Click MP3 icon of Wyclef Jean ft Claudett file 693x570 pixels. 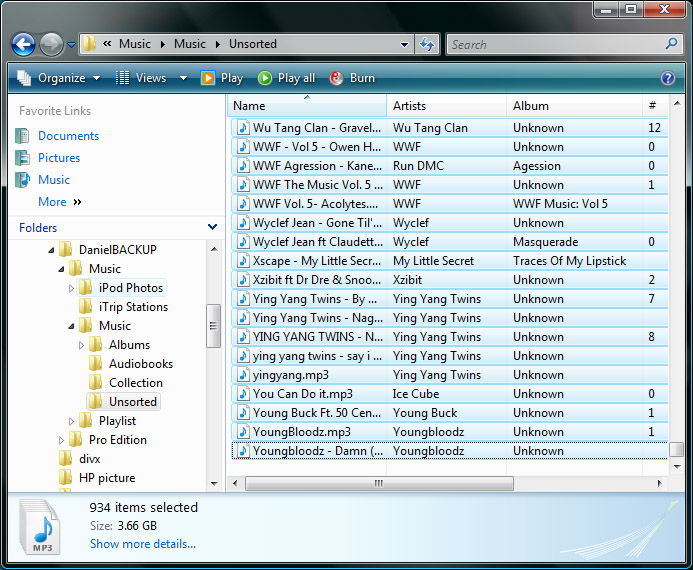(x=242, y=242)
